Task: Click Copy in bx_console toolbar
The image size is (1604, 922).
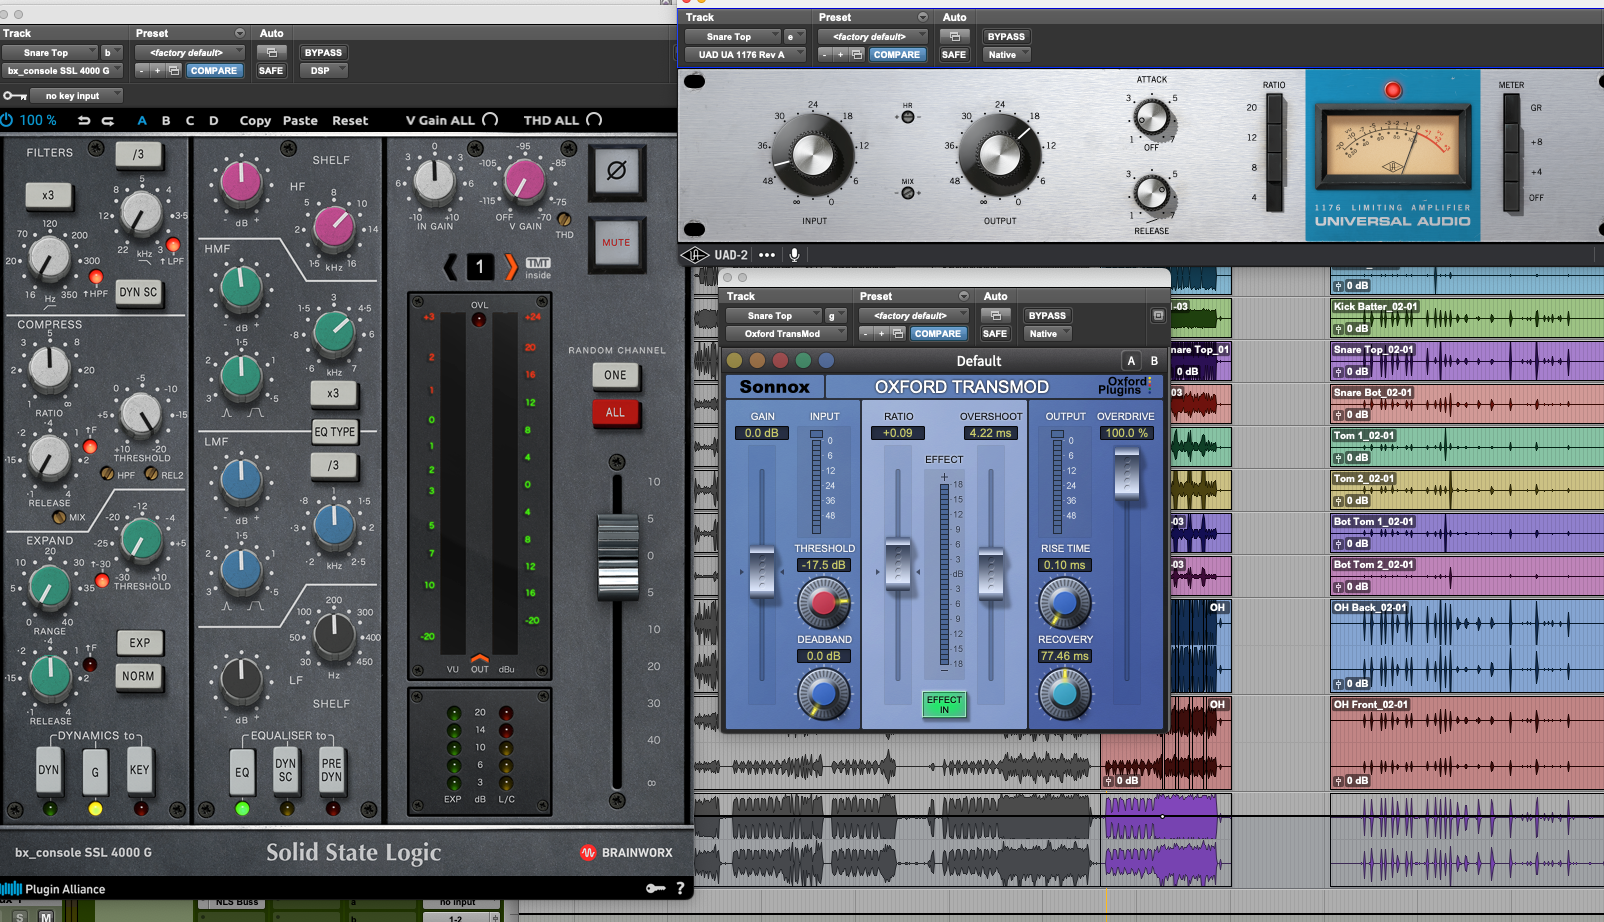Action: coord(255,120)
